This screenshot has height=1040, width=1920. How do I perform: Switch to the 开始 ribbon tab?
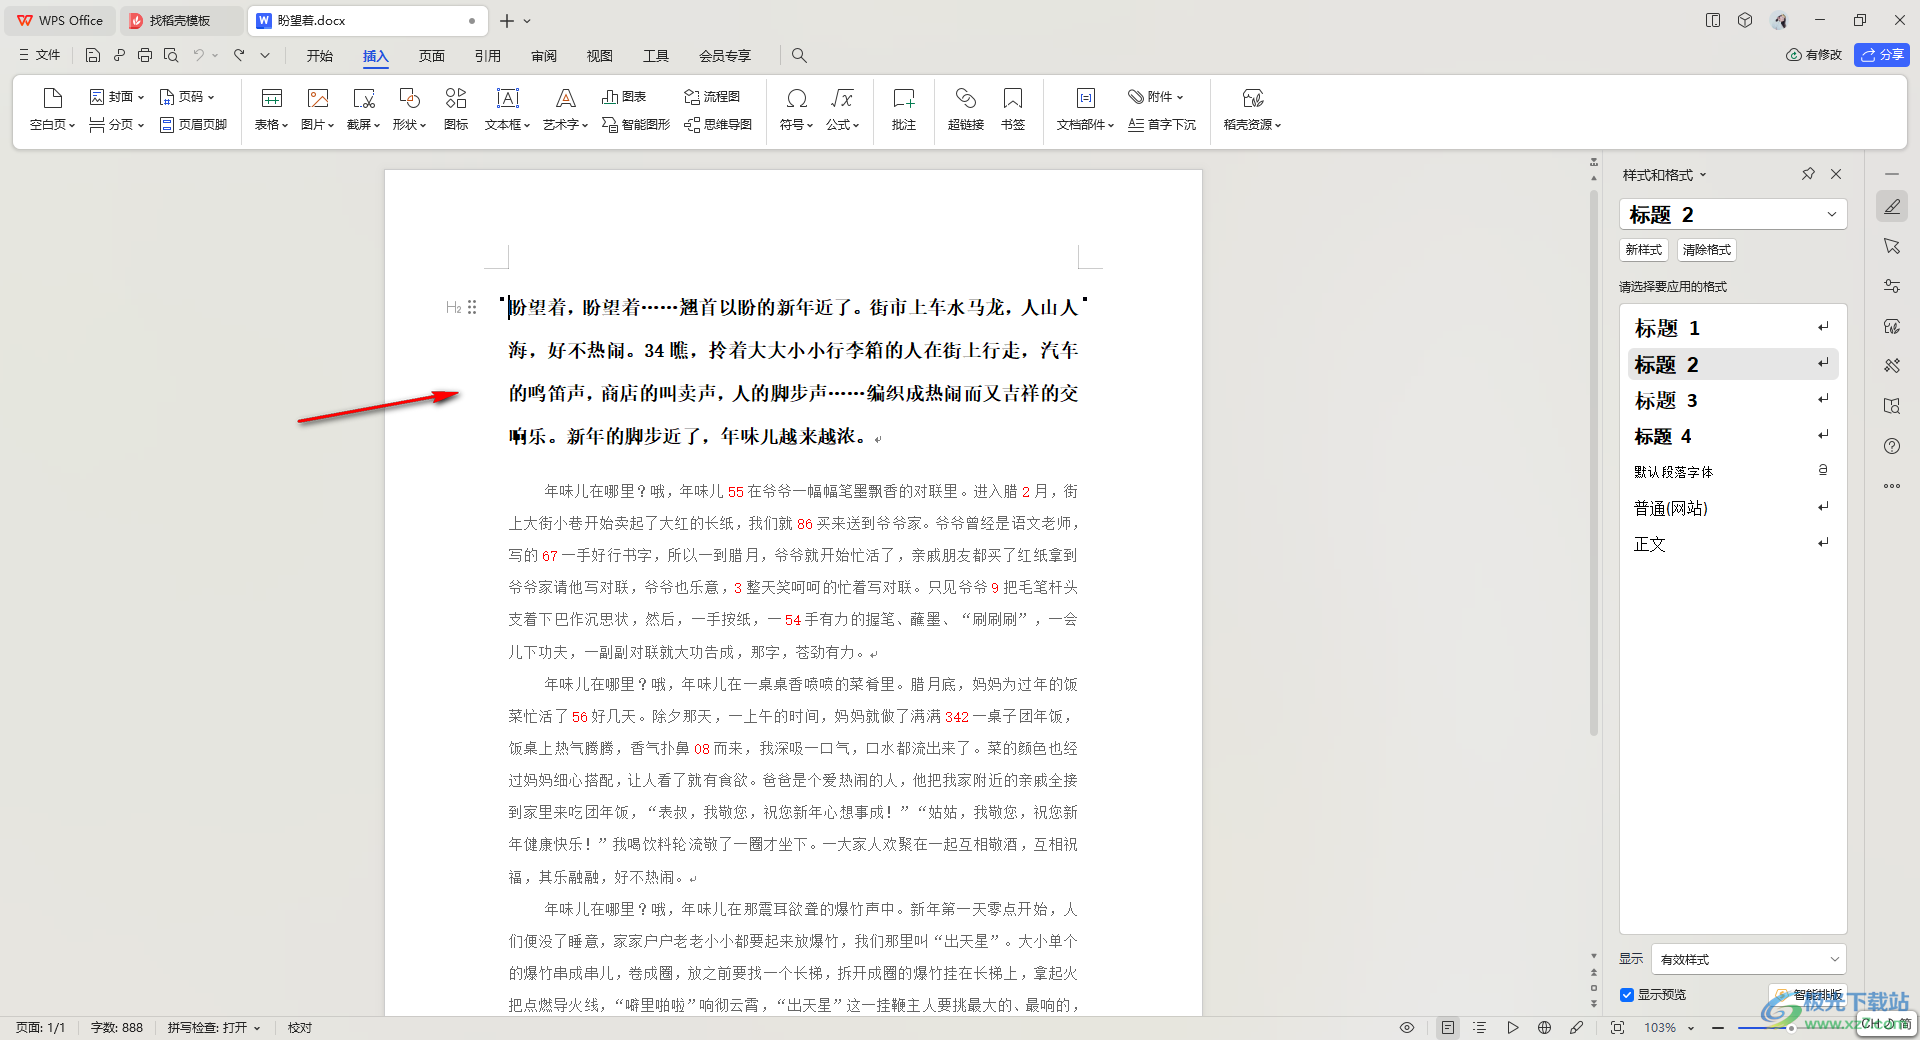click(320, 55)
